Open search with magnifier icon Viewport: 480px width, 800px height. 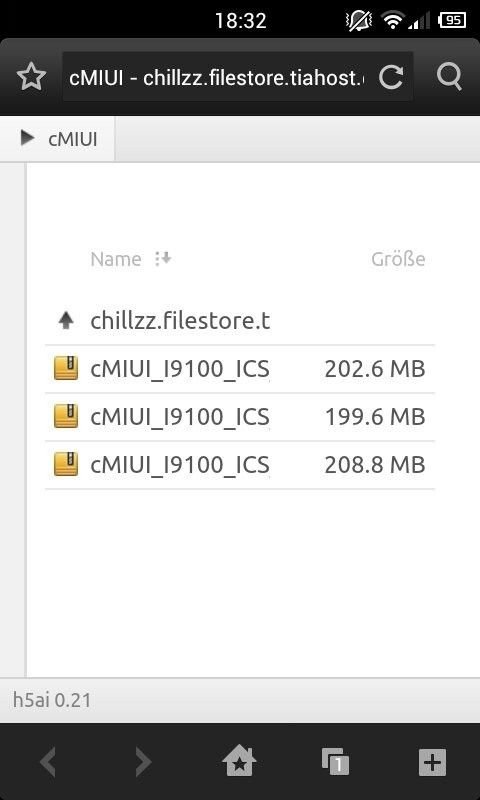[449, 77]
